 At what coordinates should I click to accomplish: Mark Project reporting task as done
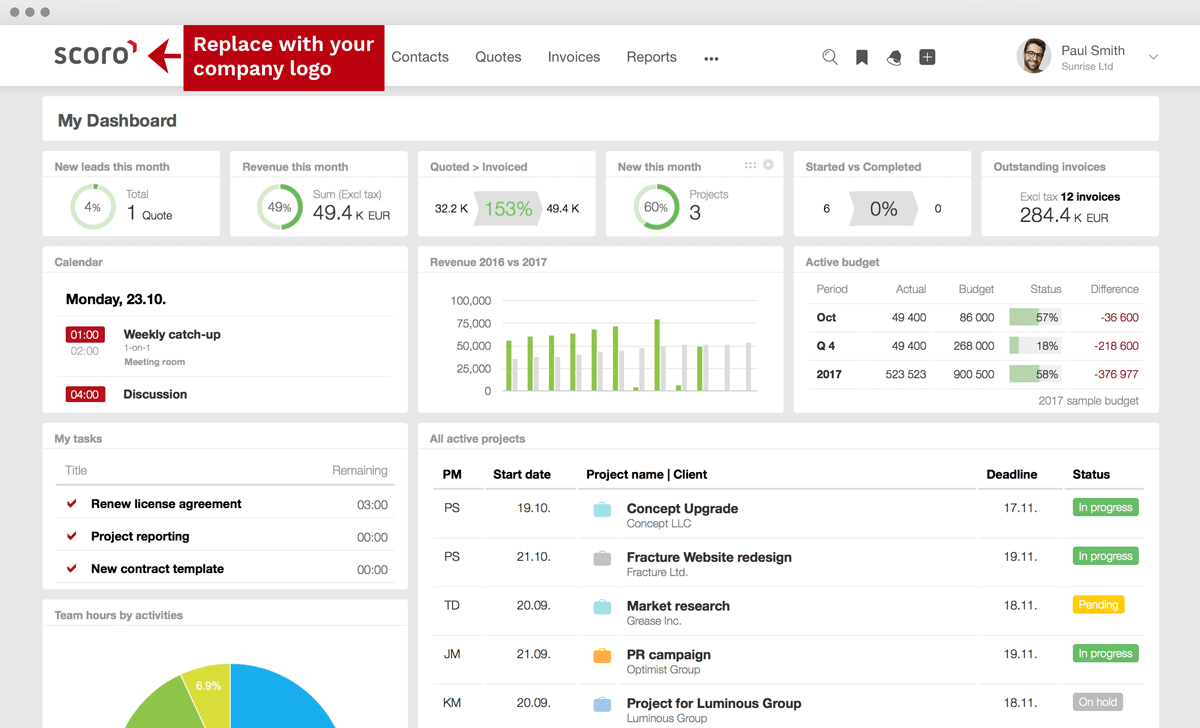(x=72, y=536)
